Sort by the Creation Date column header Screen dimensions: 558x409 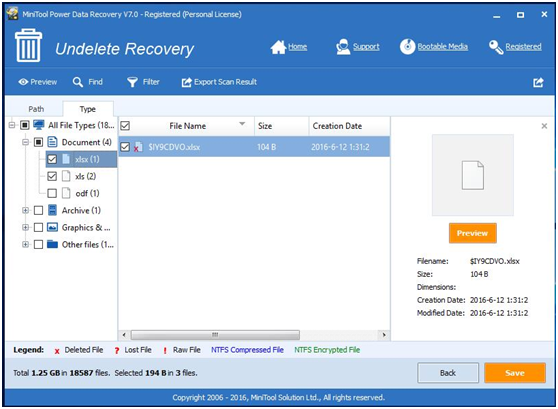[349, 126]
